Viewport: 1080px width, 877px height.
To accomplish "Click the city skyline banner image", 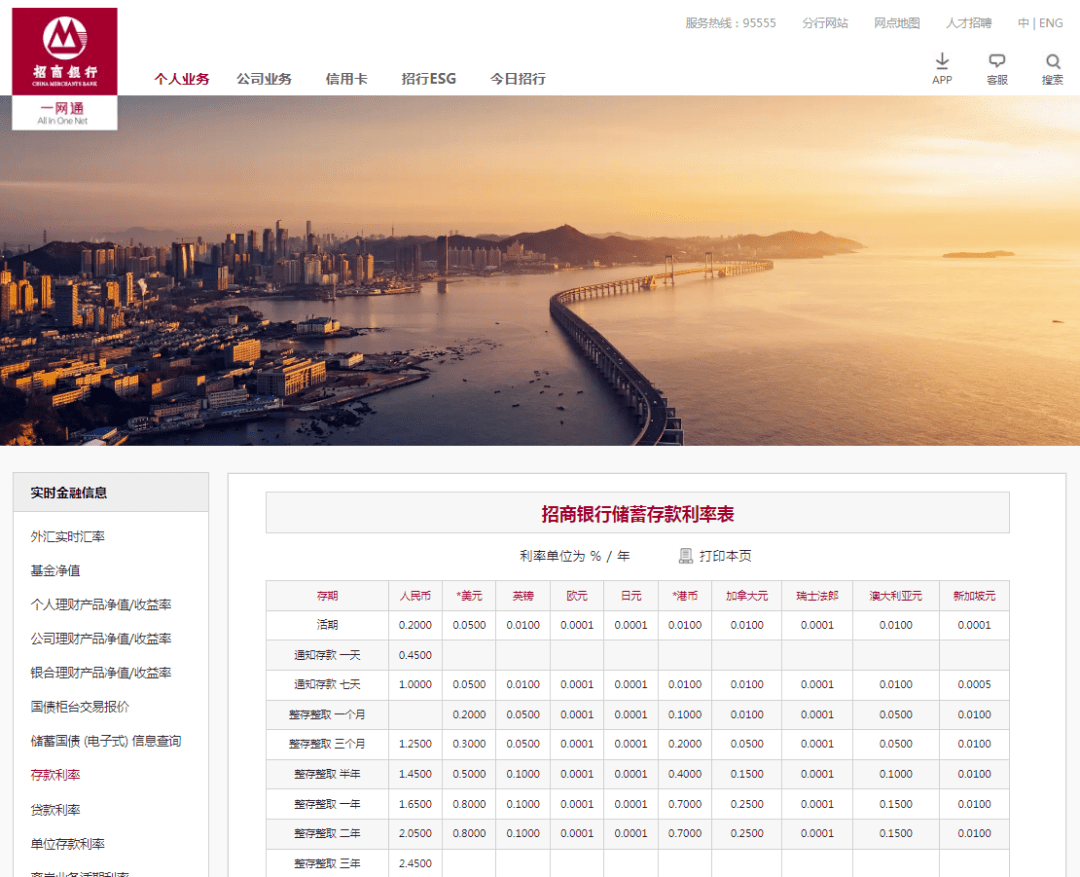I will click(540, 271).
